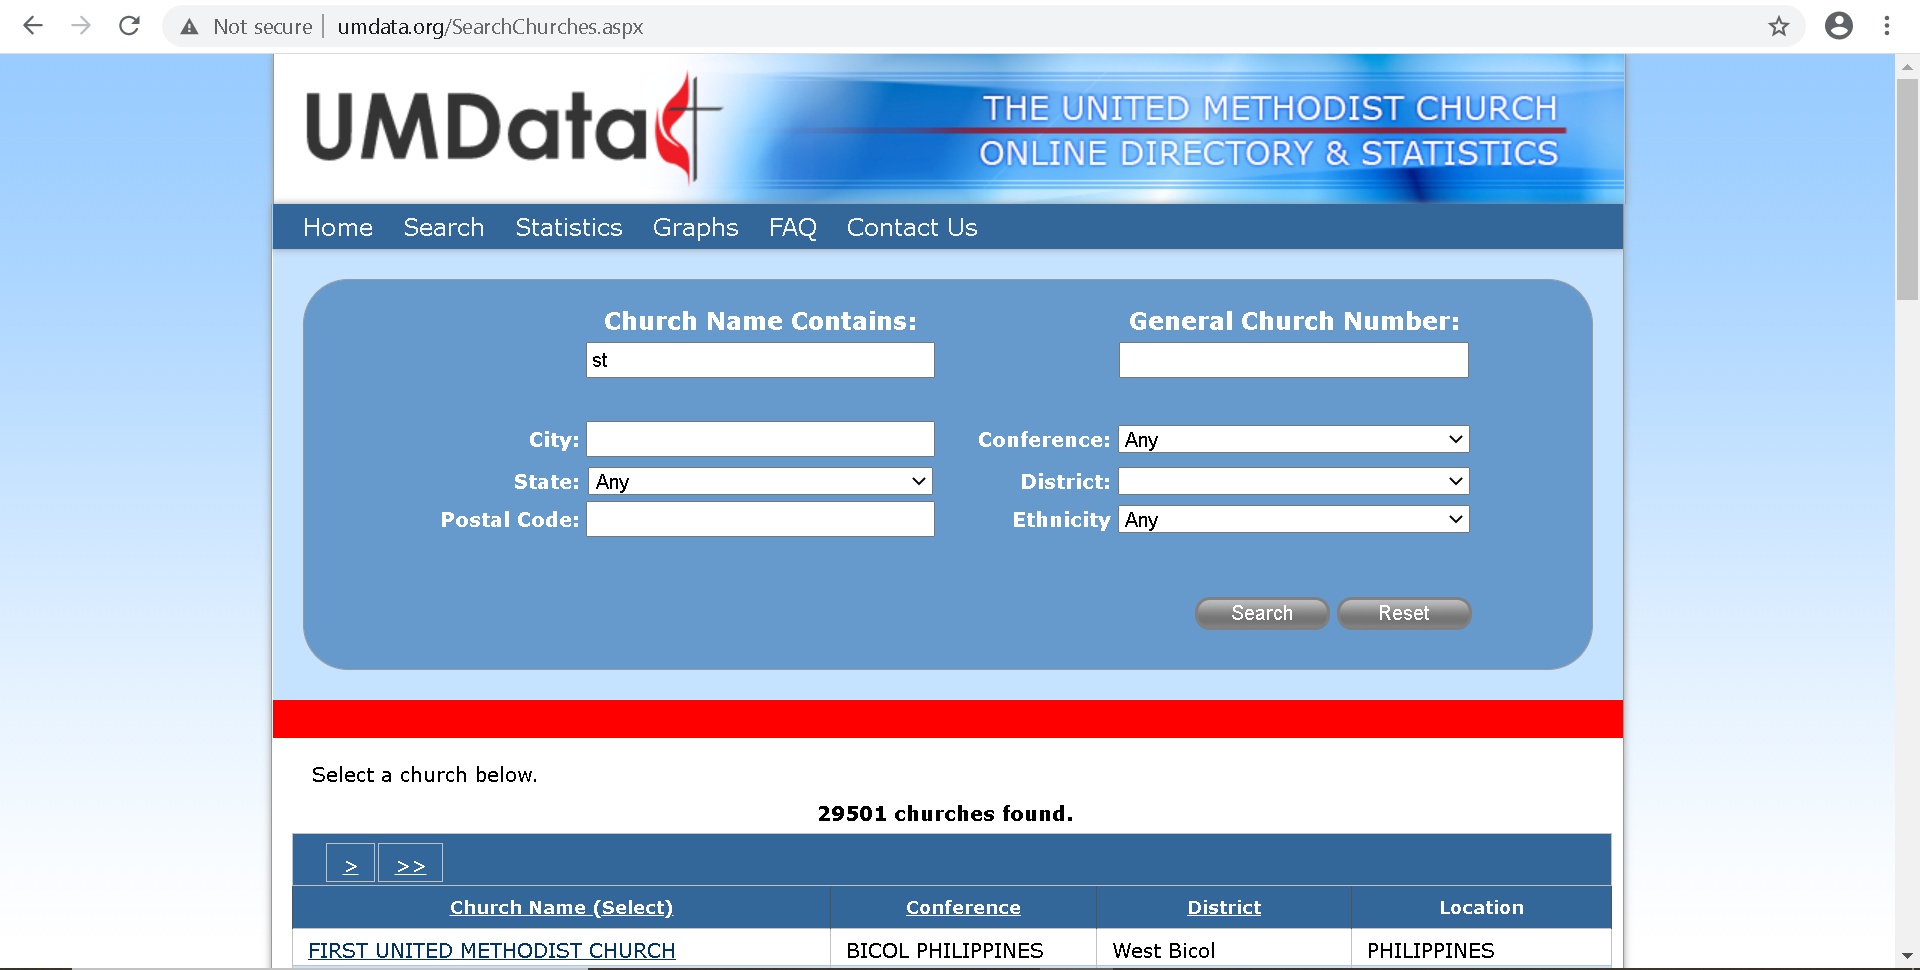Click into the City text field
The height and width of the screenshot is (970, 1920).
pyautogui.click(x=760, y=439)
